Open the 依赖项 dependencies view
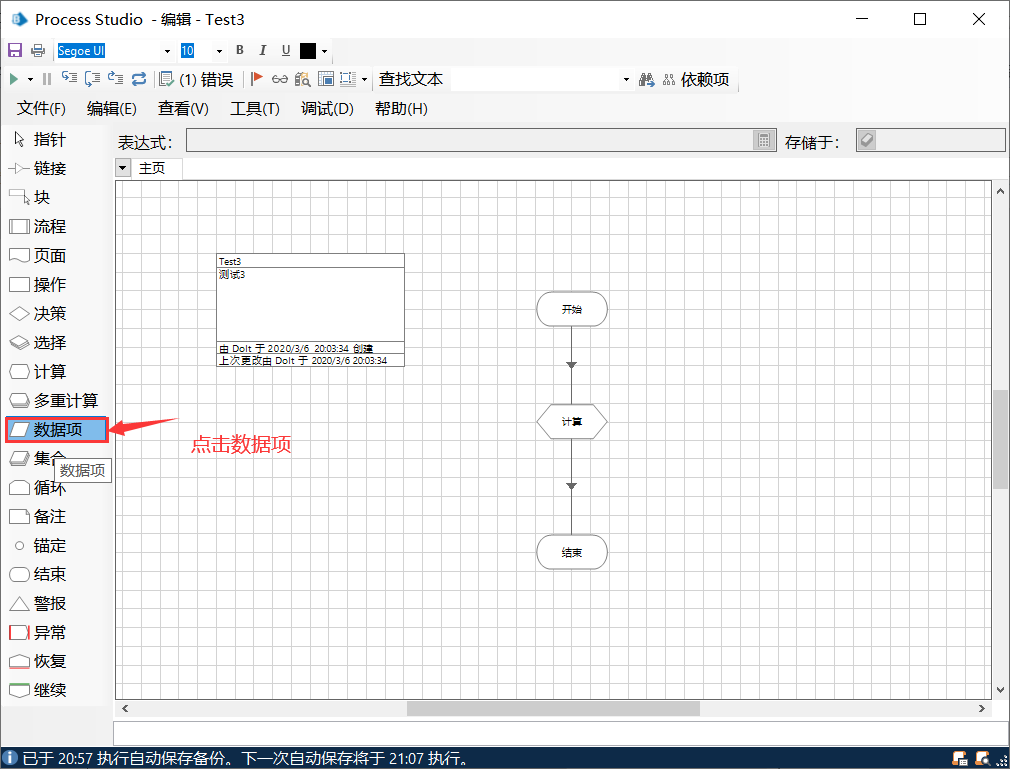This screenshot has width=1010, height=769. coord(696,79)
